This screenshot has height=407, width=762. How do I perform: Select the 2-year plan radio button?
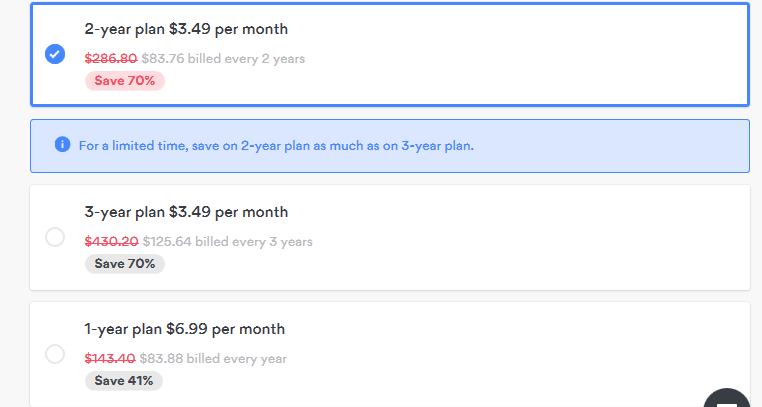(x=55, y=54)
